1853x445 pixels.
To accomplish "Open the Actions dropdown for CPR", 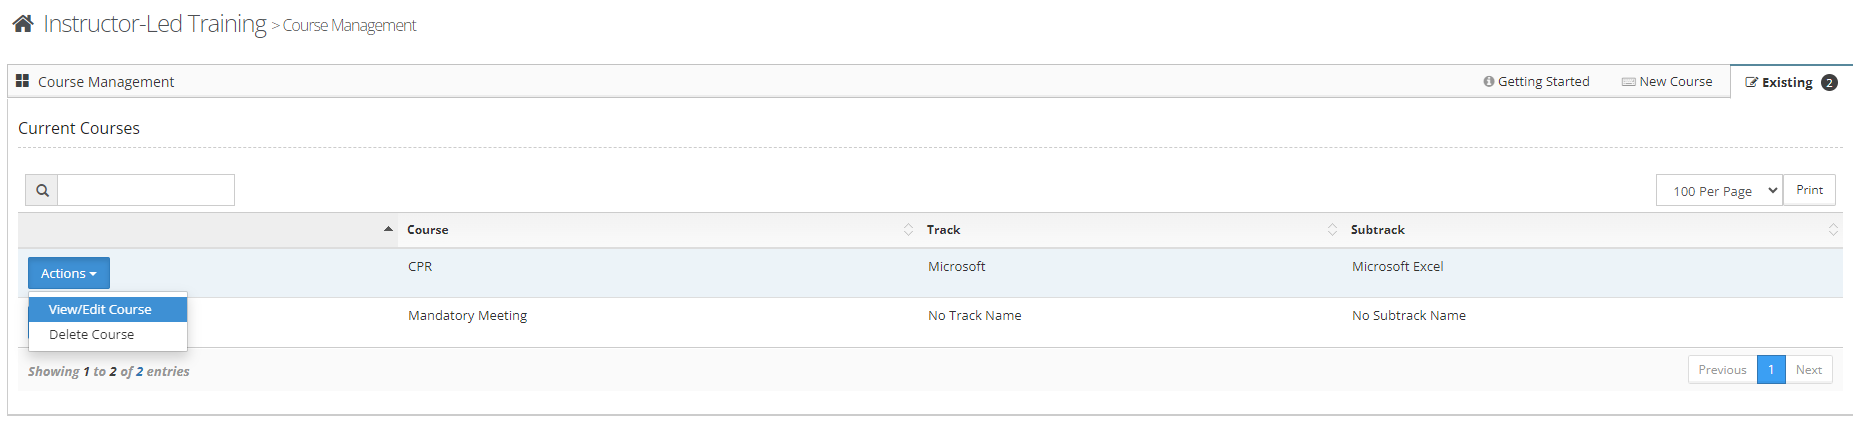I will pos(69,273).
